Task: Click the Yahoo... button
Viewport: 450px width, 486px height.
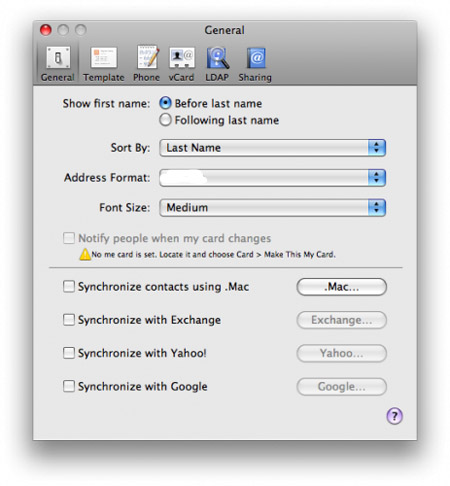Action: pos(342,353)
